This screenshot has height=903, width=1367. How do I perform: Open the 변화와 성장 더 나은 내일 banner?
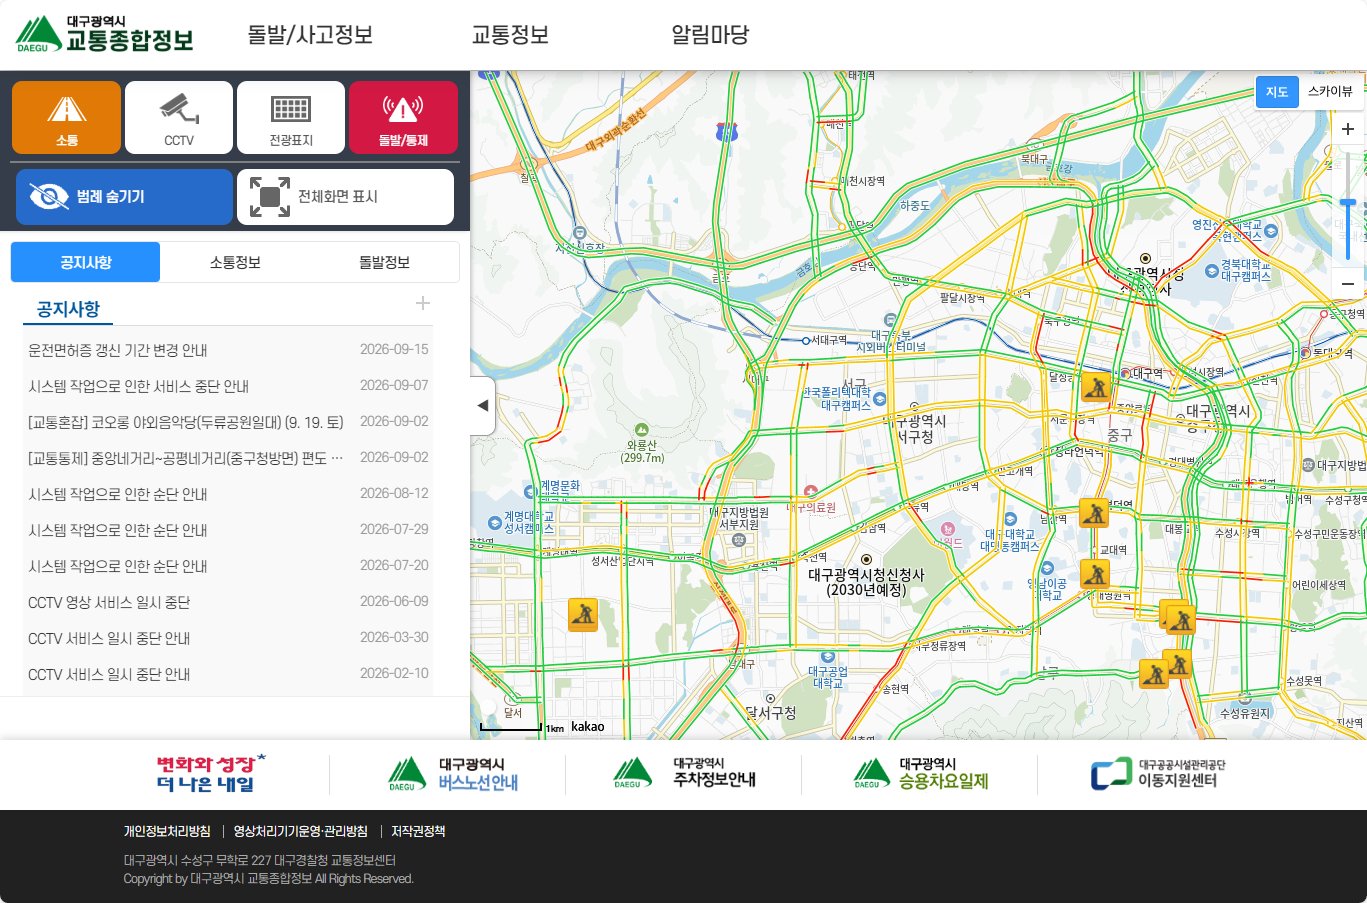(210, 774)
